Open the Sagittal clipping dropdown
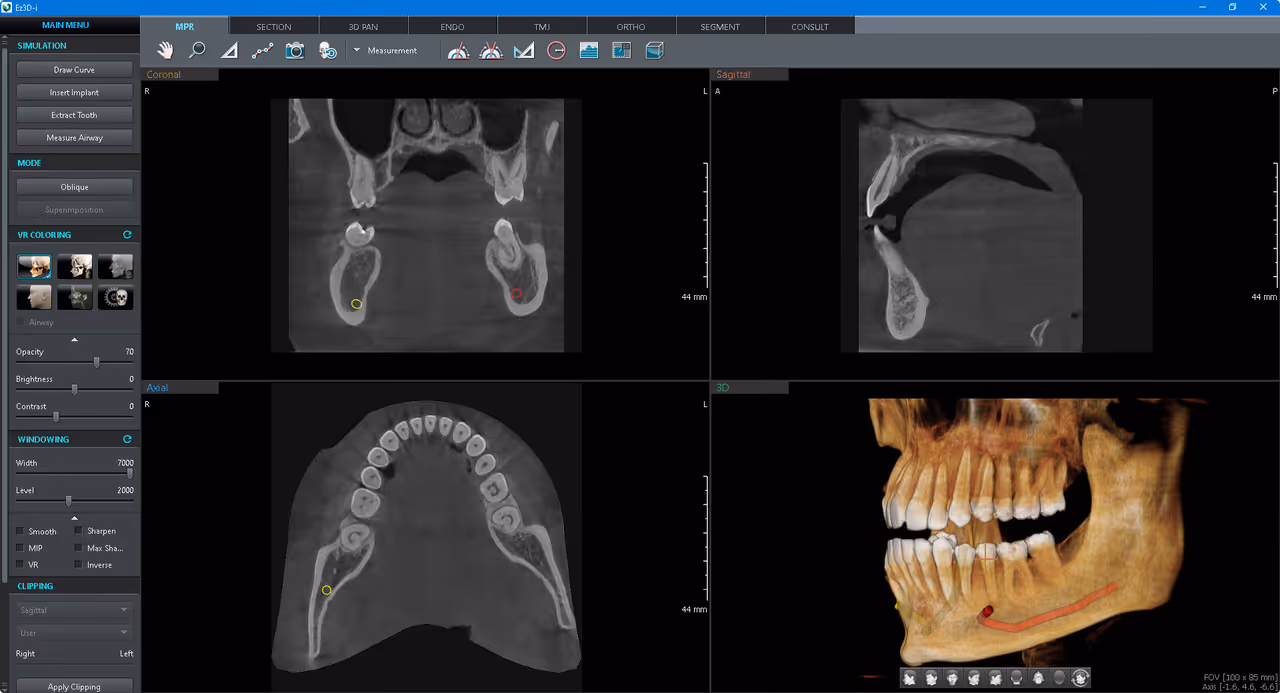The height and width of the screenshot is (693, 1280). (x=74, y=610)
